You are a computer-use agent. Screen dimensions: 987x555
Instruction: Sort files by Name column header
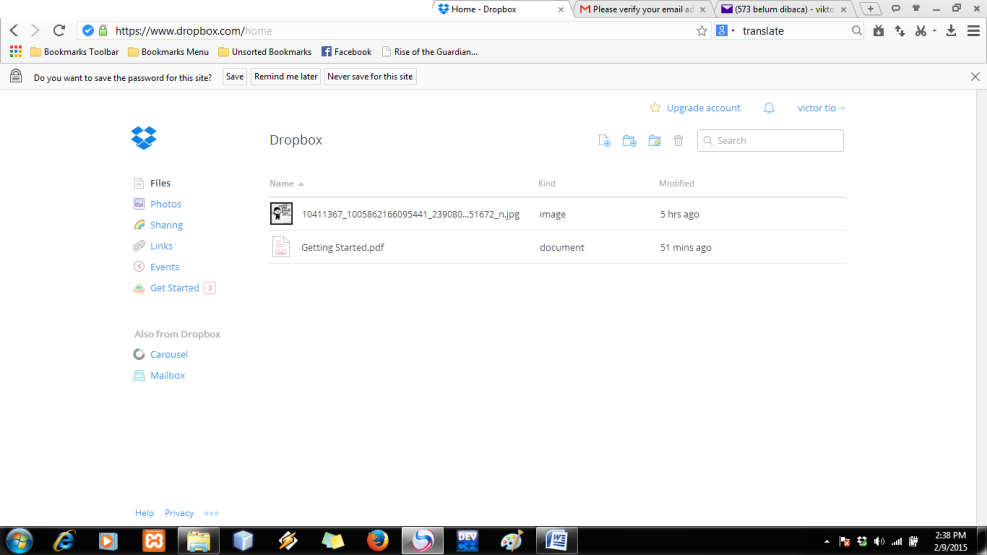(282, 183)
